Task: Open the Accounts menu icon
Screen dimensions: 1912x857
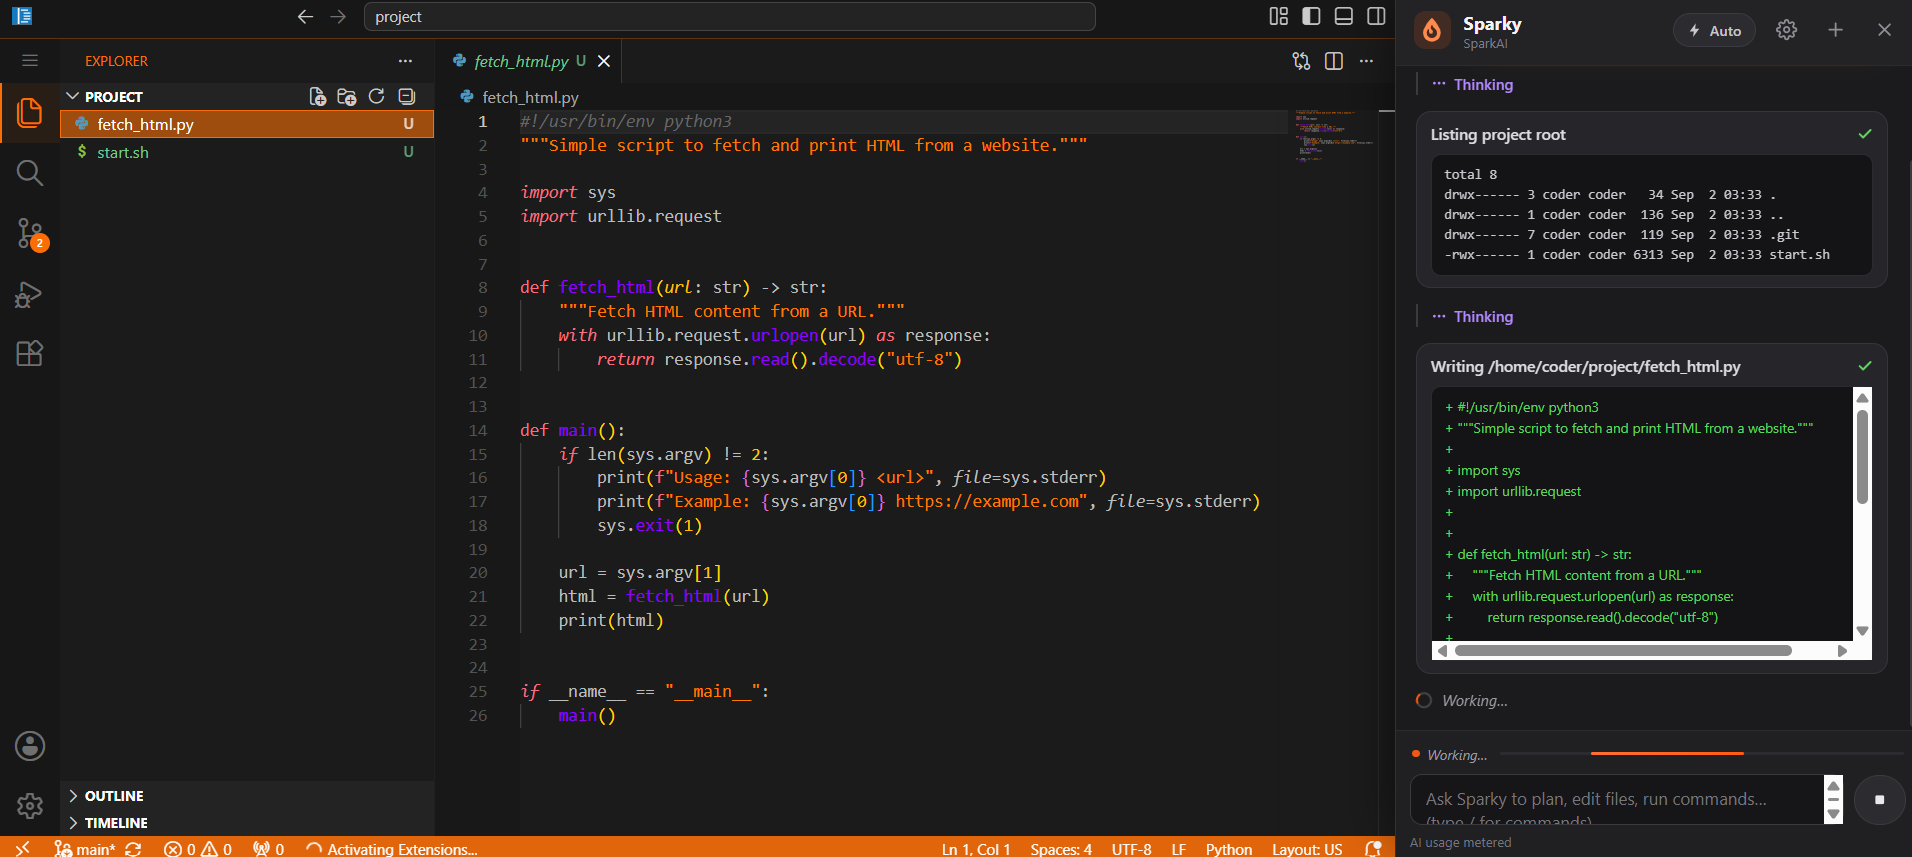Action: tap(30, 746)
